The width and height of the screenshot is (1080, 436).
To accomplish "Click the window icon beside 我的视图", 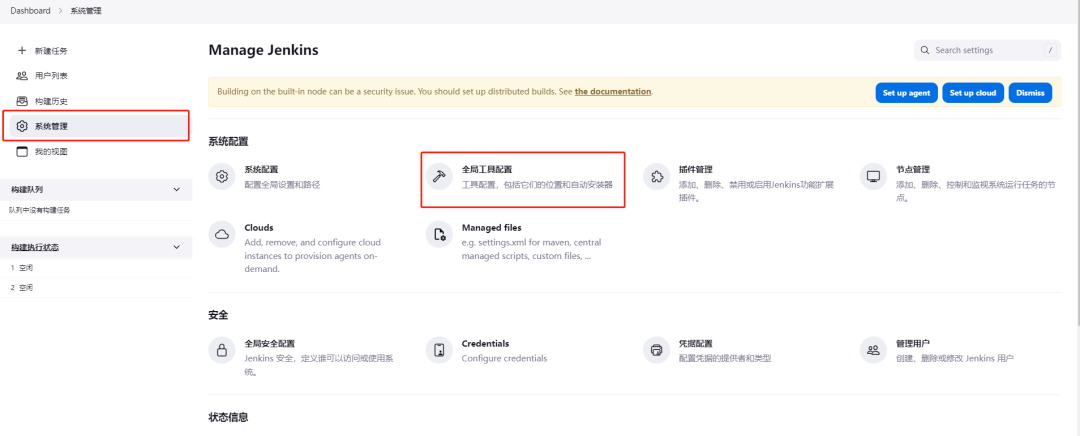I will tap(22, 152).
